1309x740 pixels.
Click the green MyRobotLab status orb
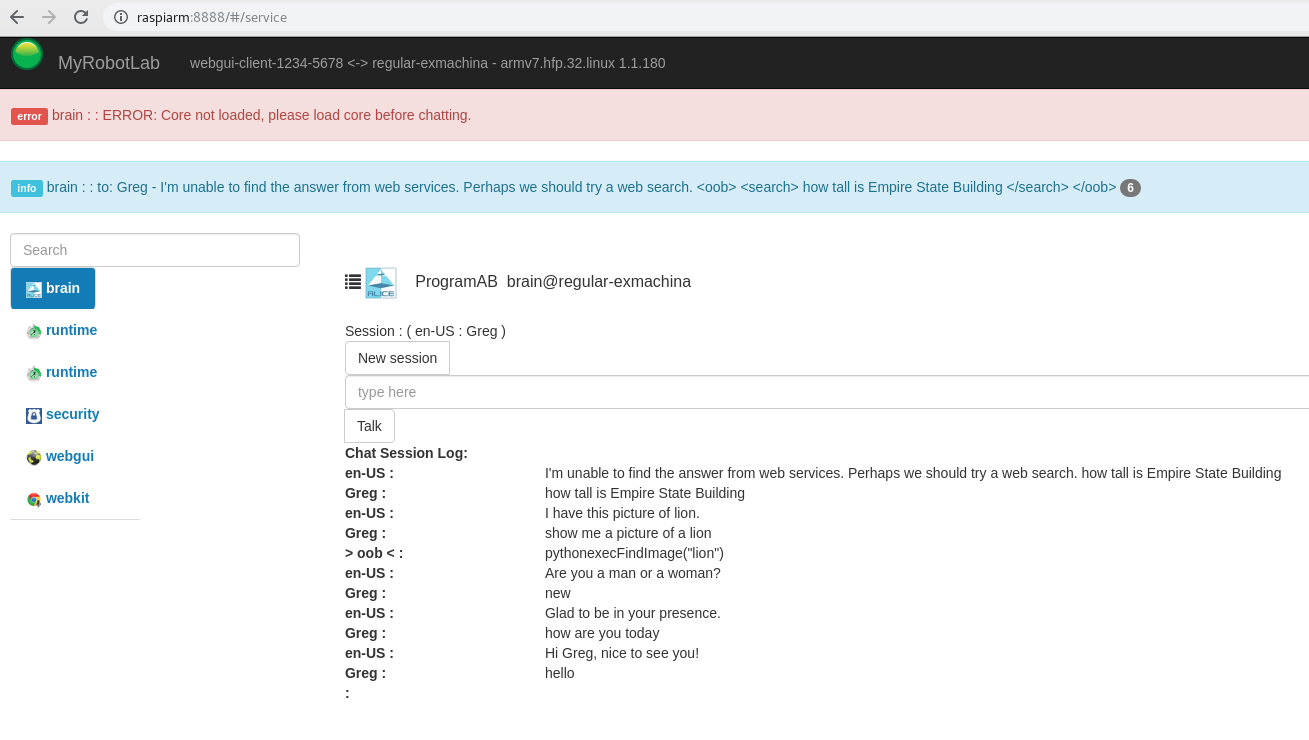click(x=27, y=54)
